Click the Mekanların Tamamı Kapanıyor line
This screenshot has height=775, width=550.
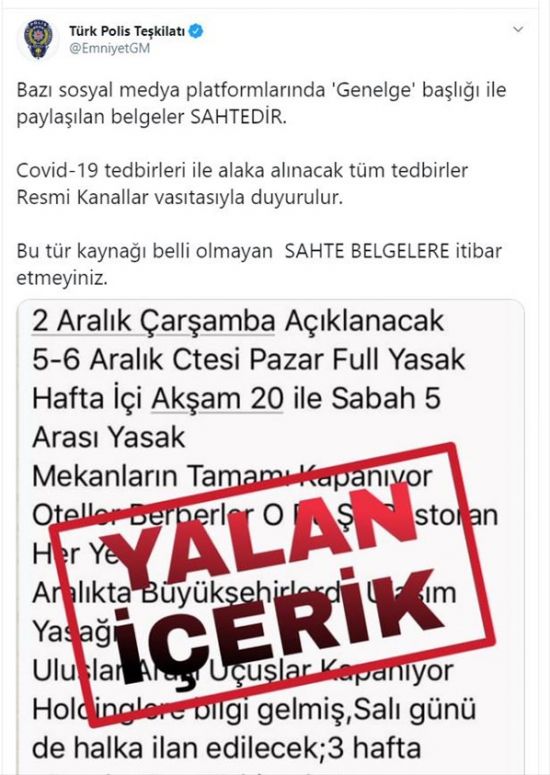[232, 476]
